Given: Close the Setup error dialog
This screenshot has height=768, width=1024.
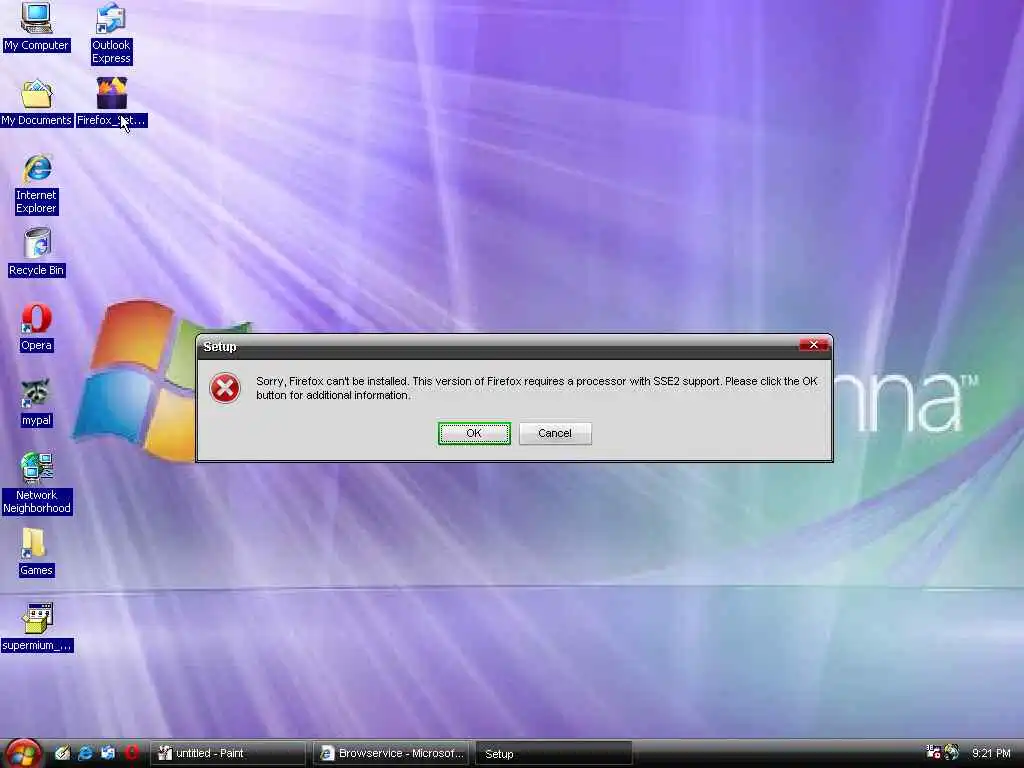Looking at the screenshot, I should (x=814, y=345).
